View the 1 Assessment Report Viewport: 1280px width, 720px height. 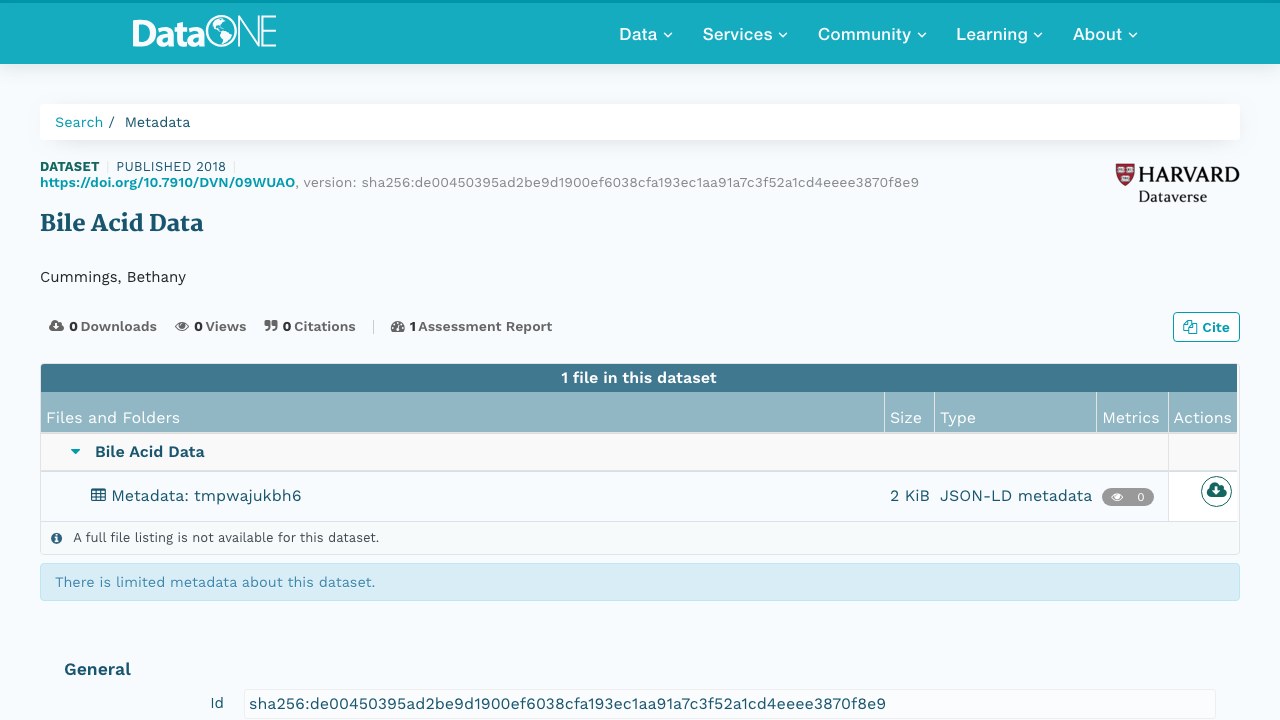[471, 327]
